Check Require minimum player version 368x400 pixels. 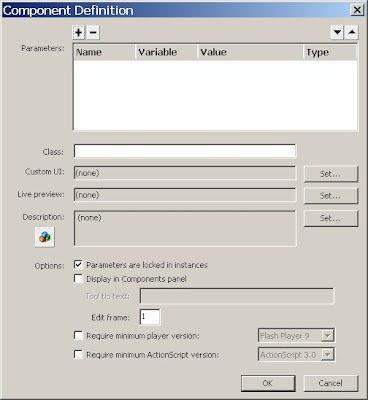[x=78, y=335]
